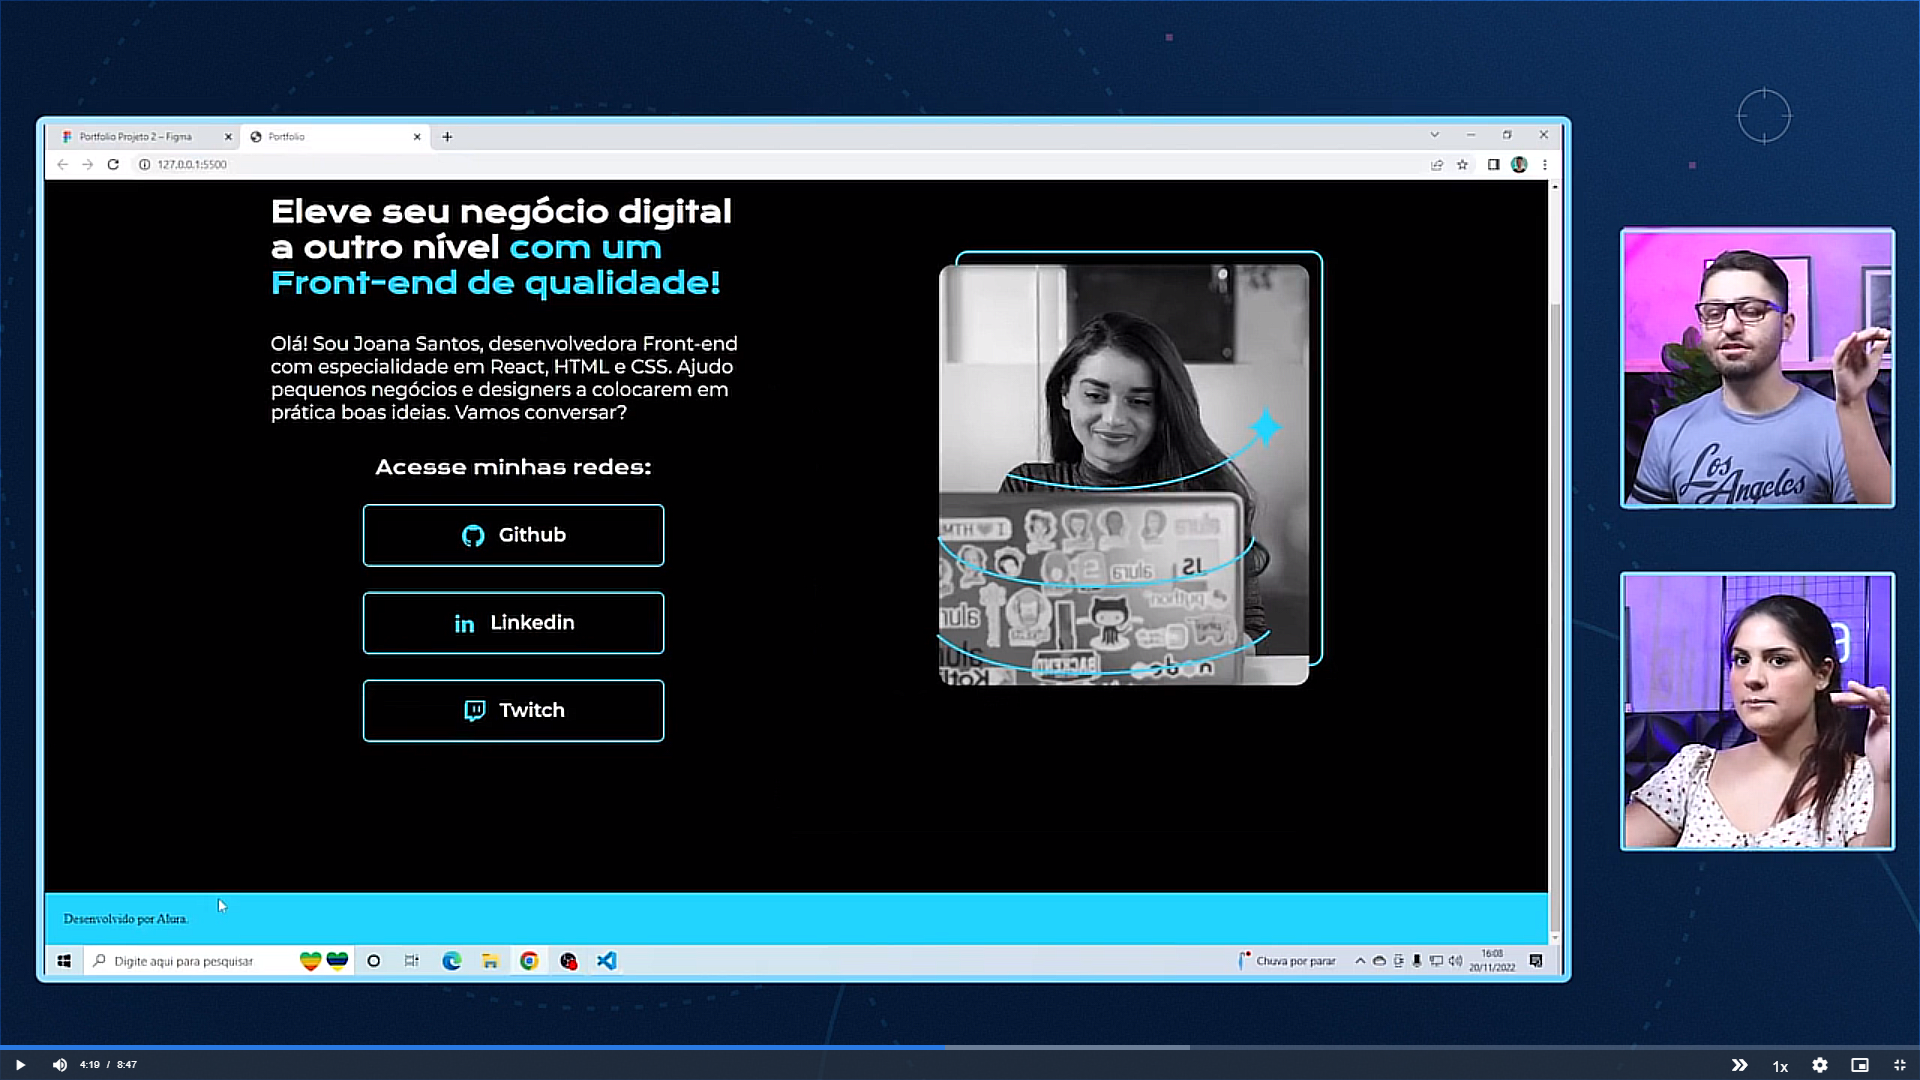
Task: Click the Linkedin button on portfolio
Action: 513,622
